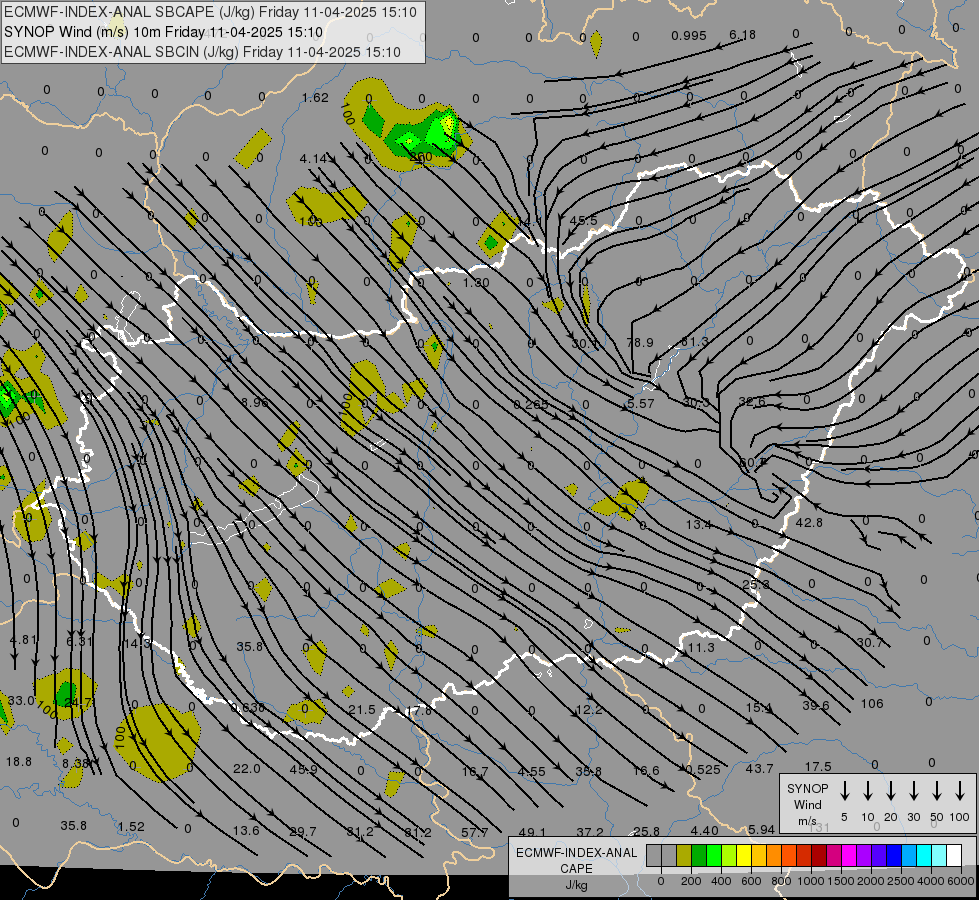Click the 1.30 value on the map
The height and width of the screenshot is (900, 979).
pyautogui.click(x=476, y=283)
